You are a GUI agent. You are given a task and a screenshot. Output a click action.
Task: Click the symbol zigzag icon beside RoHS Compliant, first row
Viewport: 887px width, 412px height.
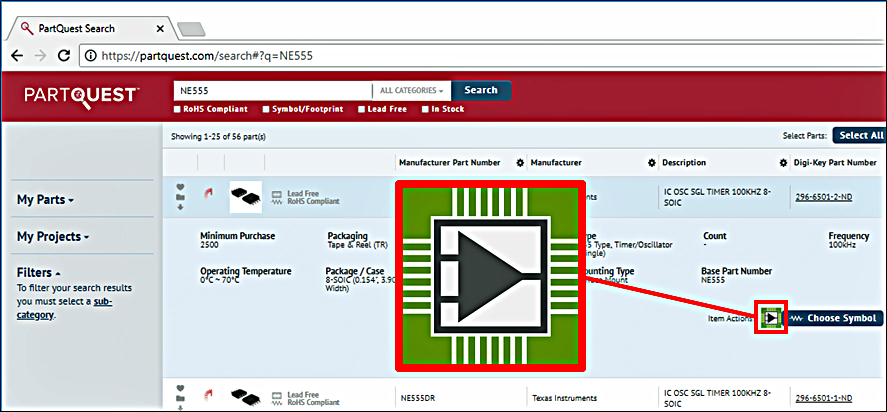point(277,201)
